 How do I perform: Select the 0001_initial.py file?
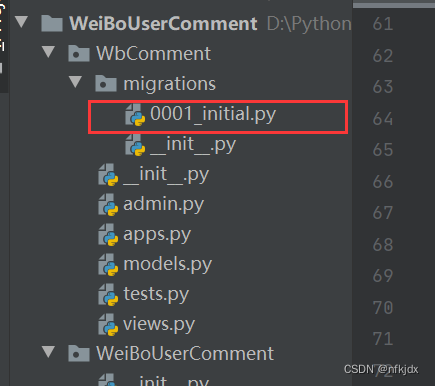tap(213, 114)
